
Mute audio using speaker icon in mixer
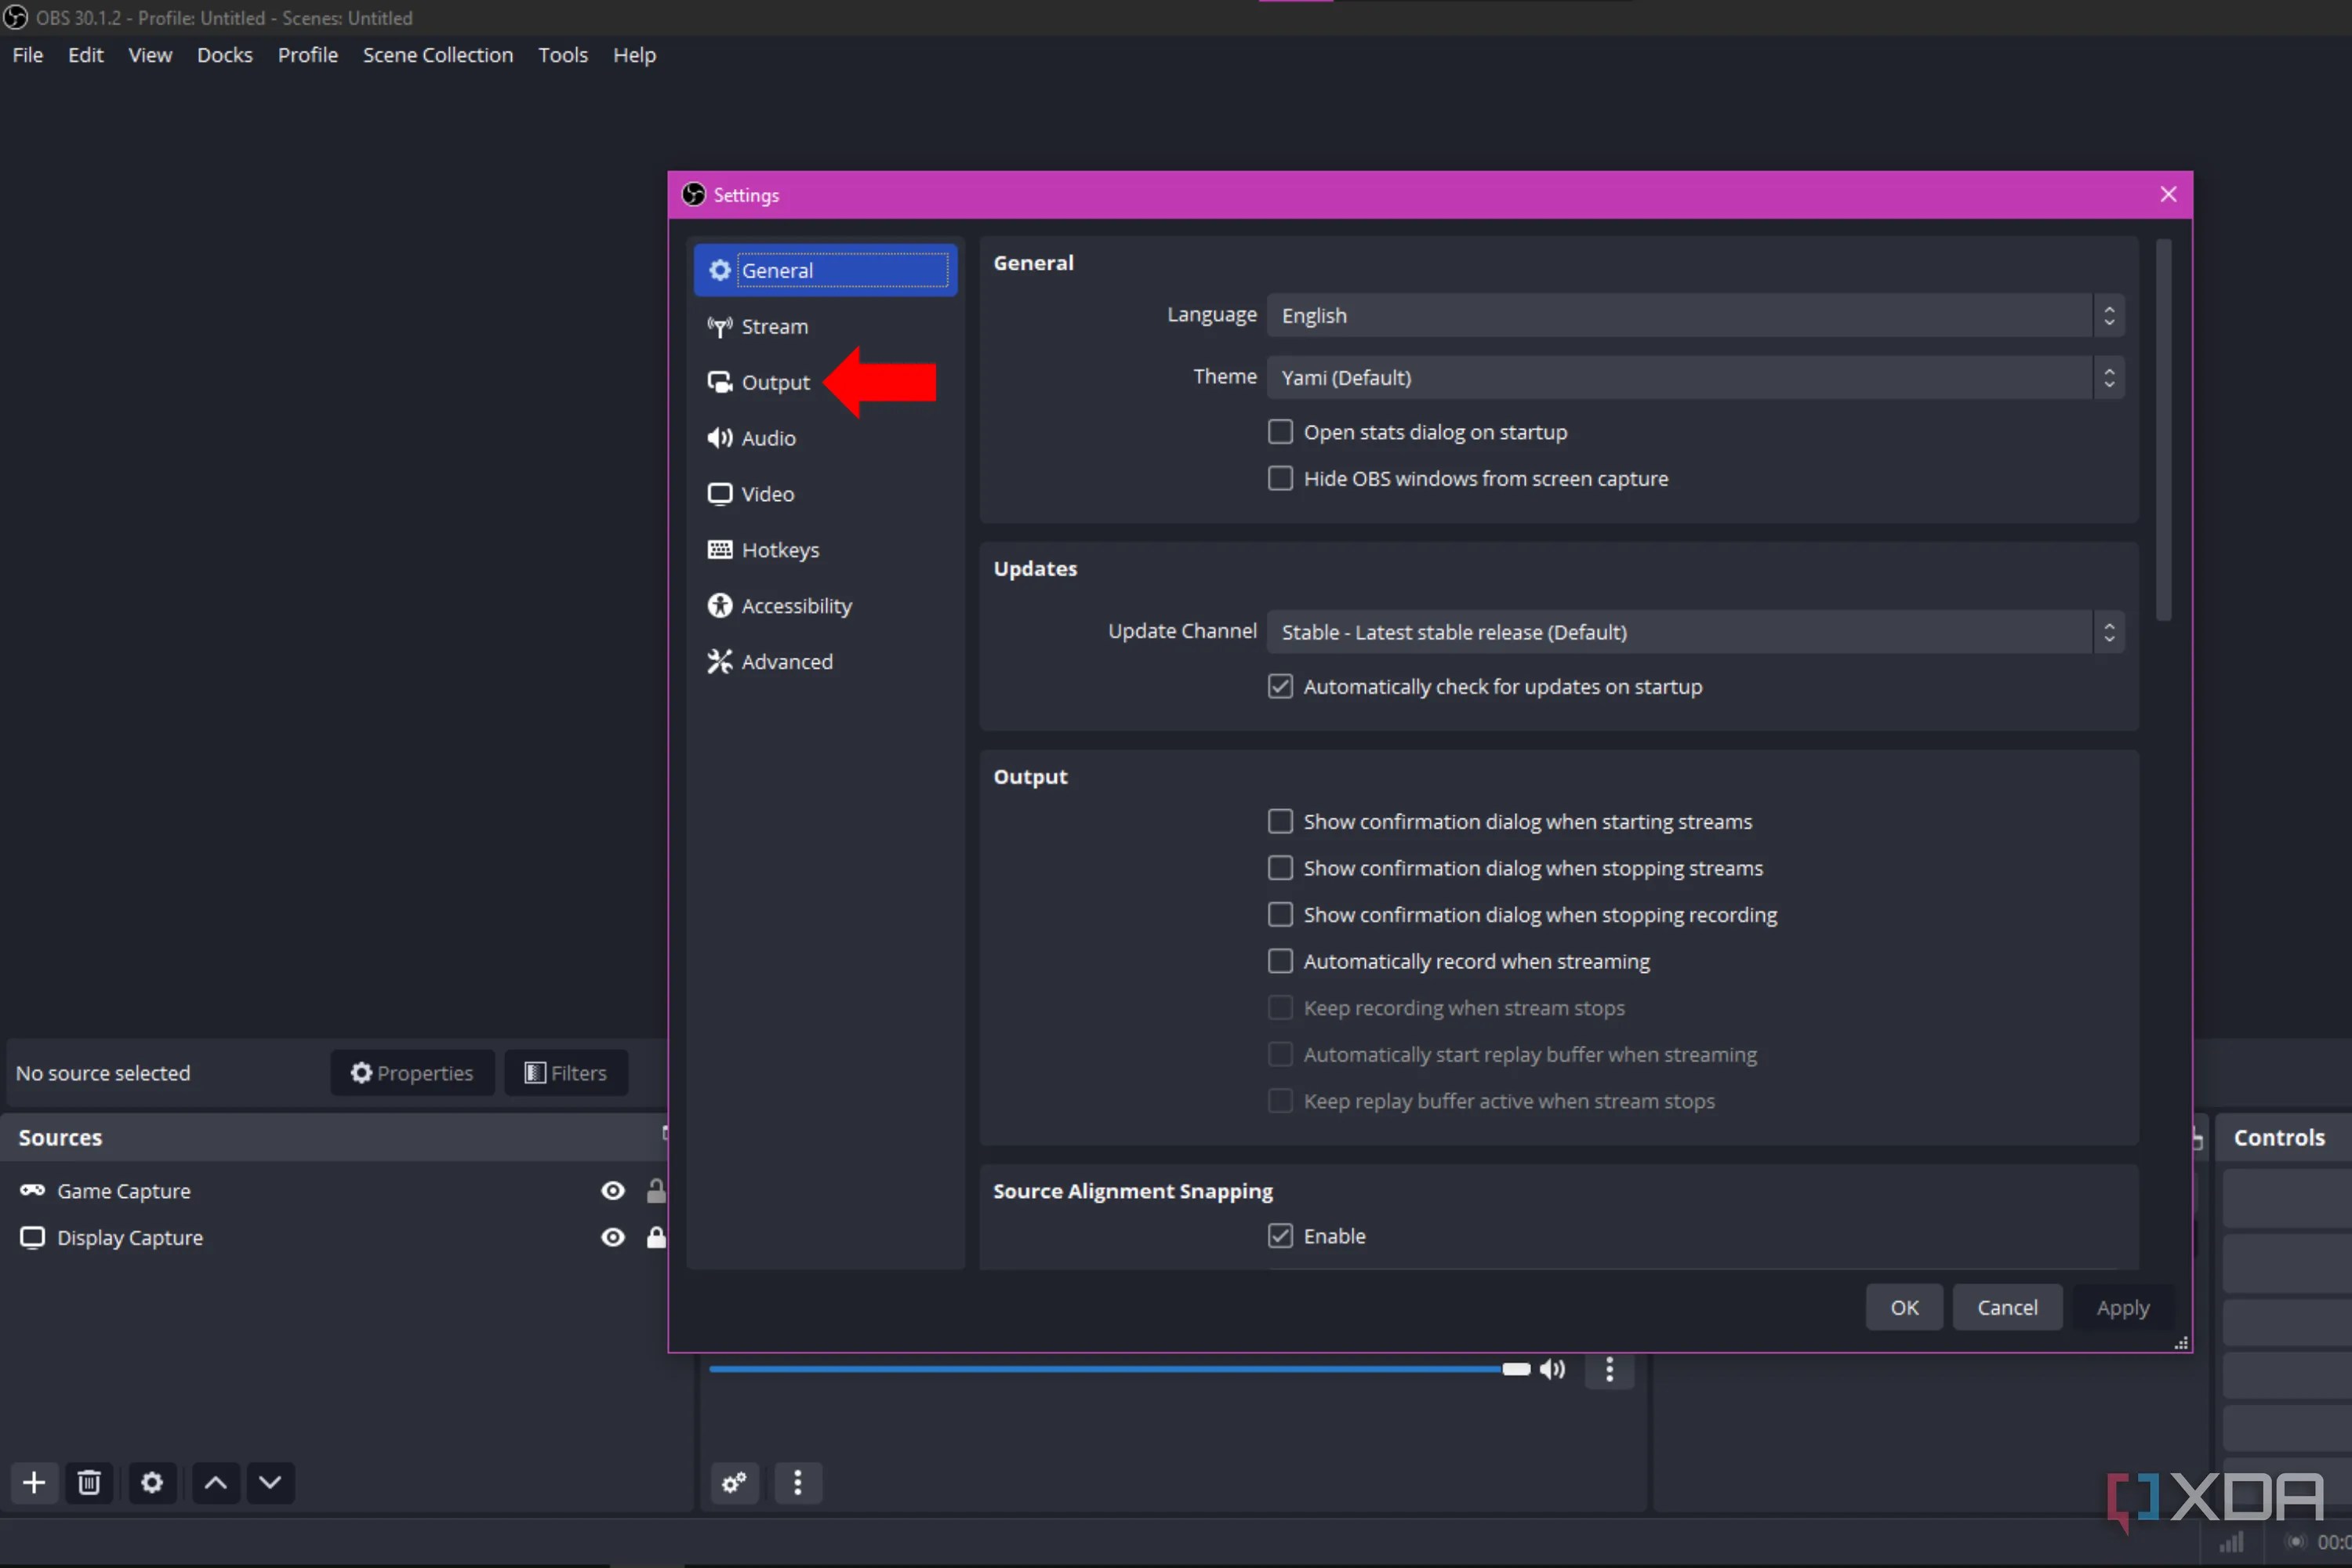pyautogui.click(x=1552, y=1369)
